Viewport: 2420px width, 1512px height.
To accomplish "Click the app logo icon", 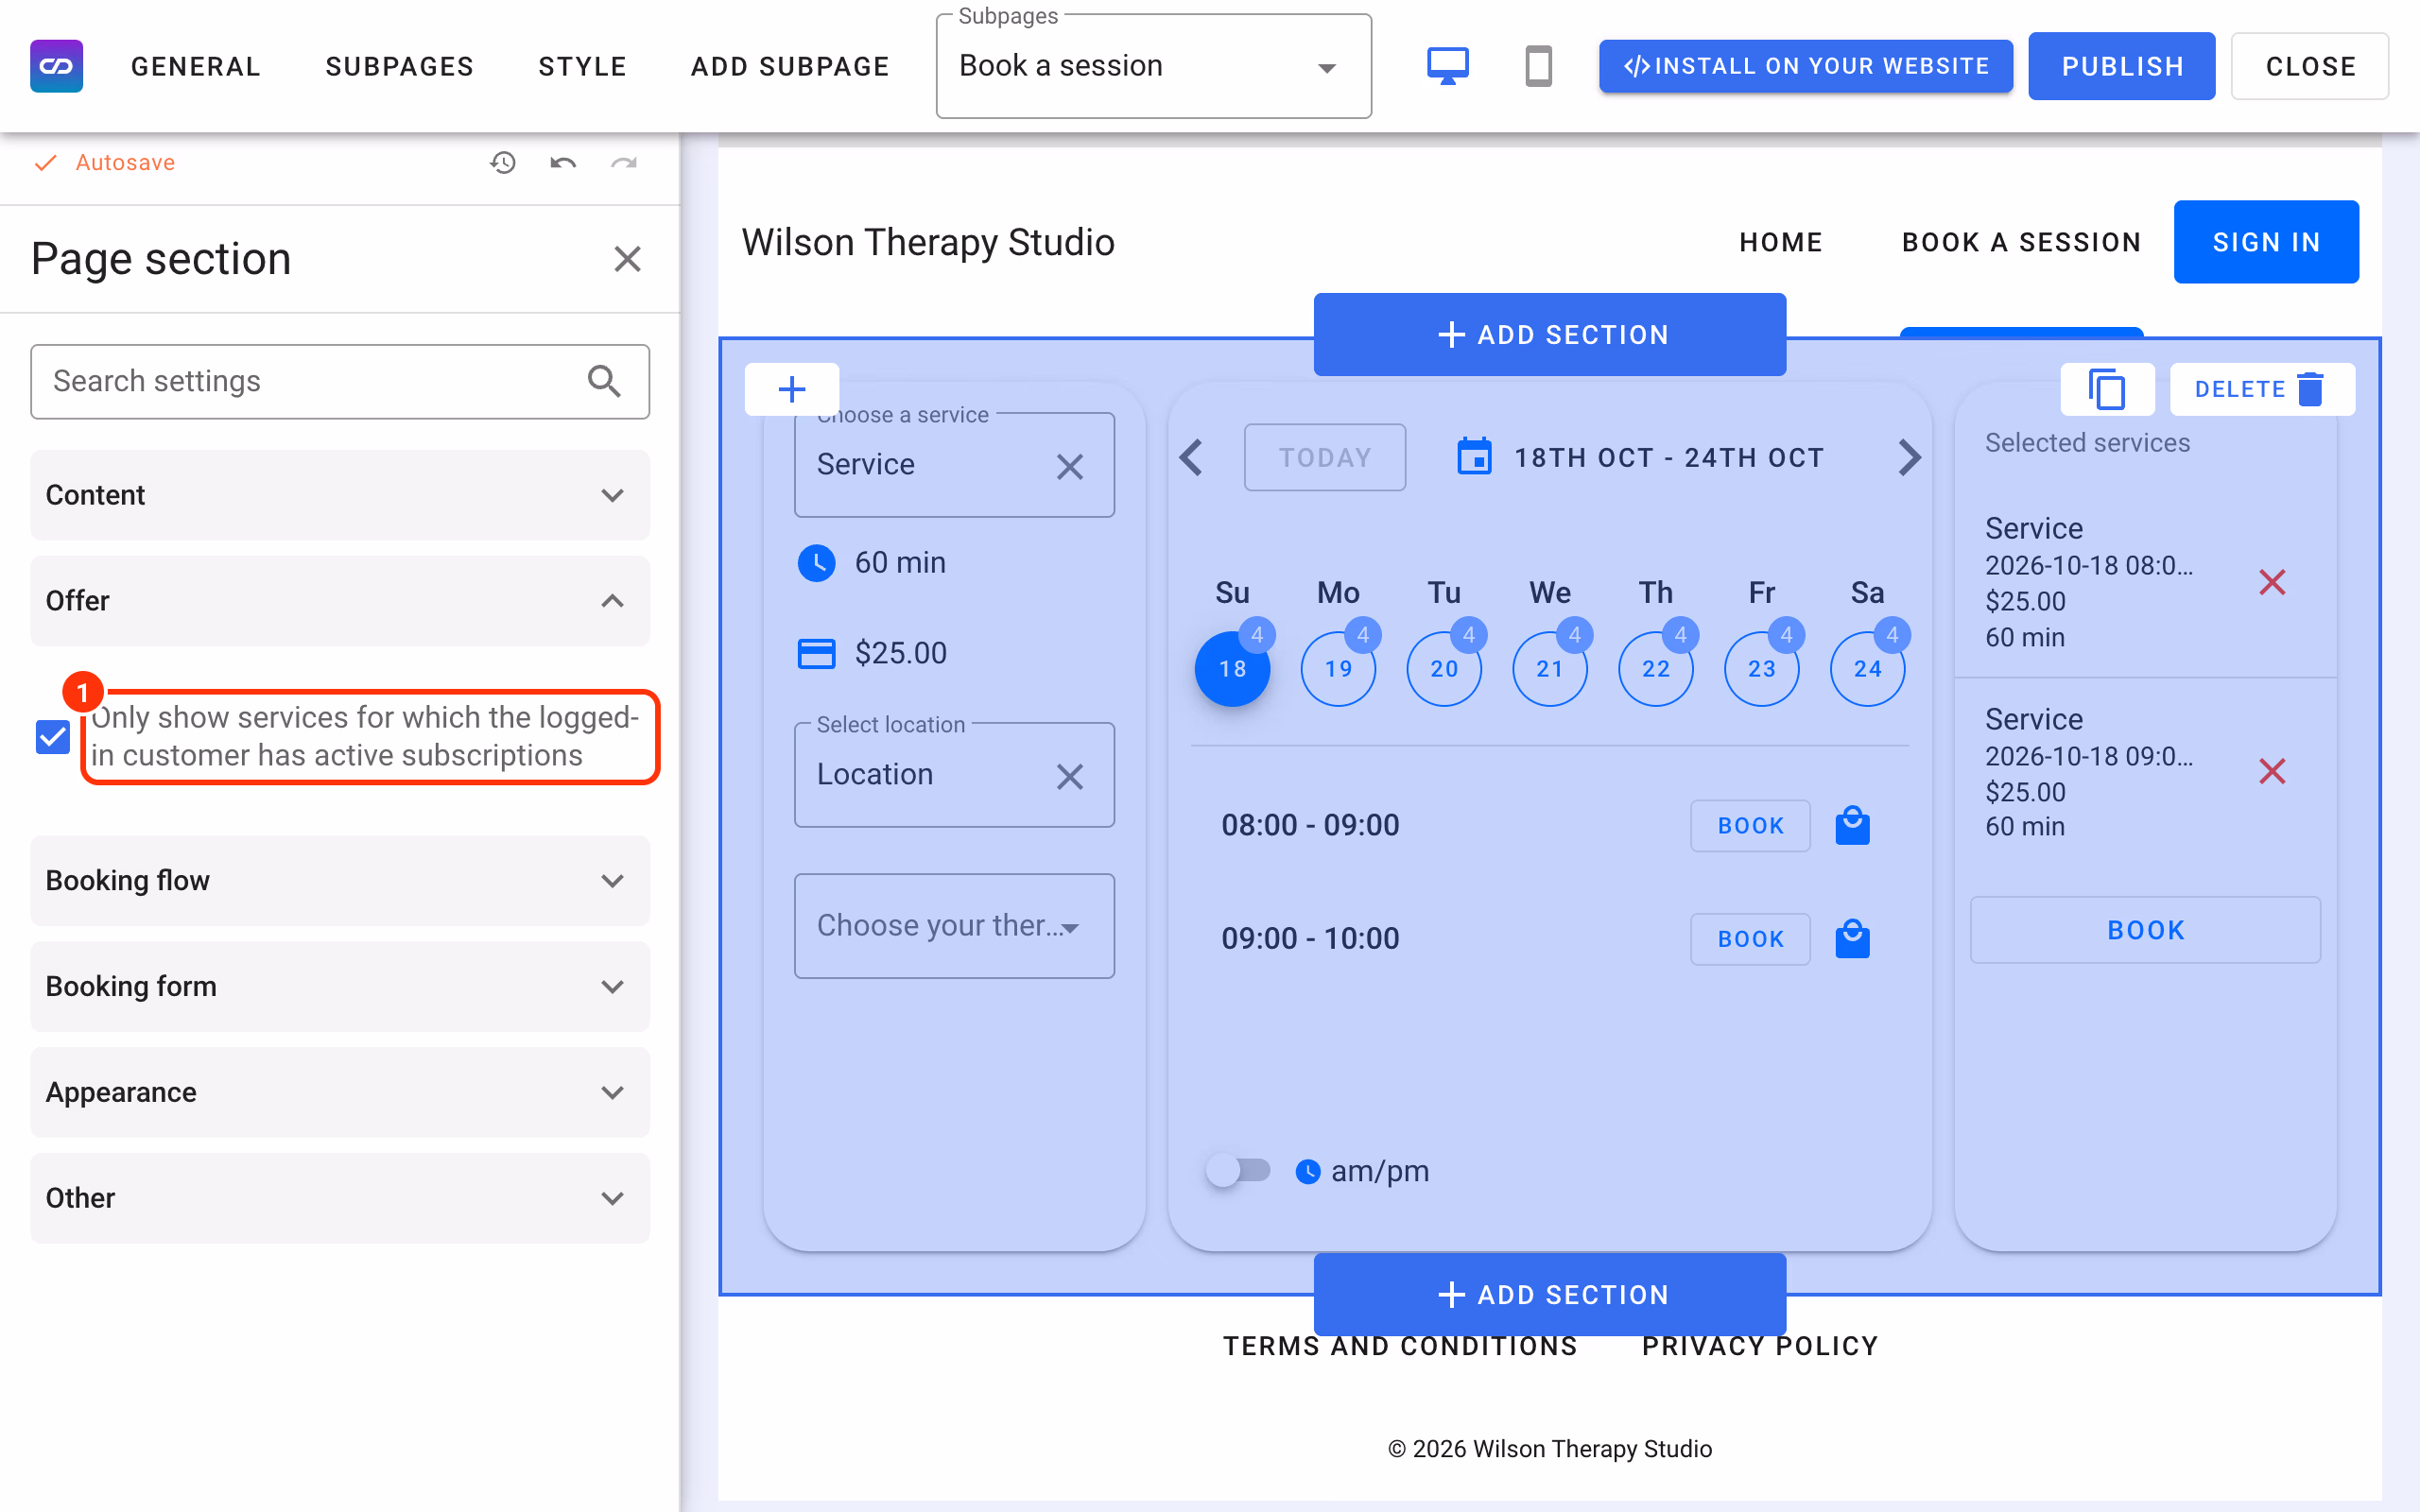I will 57,66.
